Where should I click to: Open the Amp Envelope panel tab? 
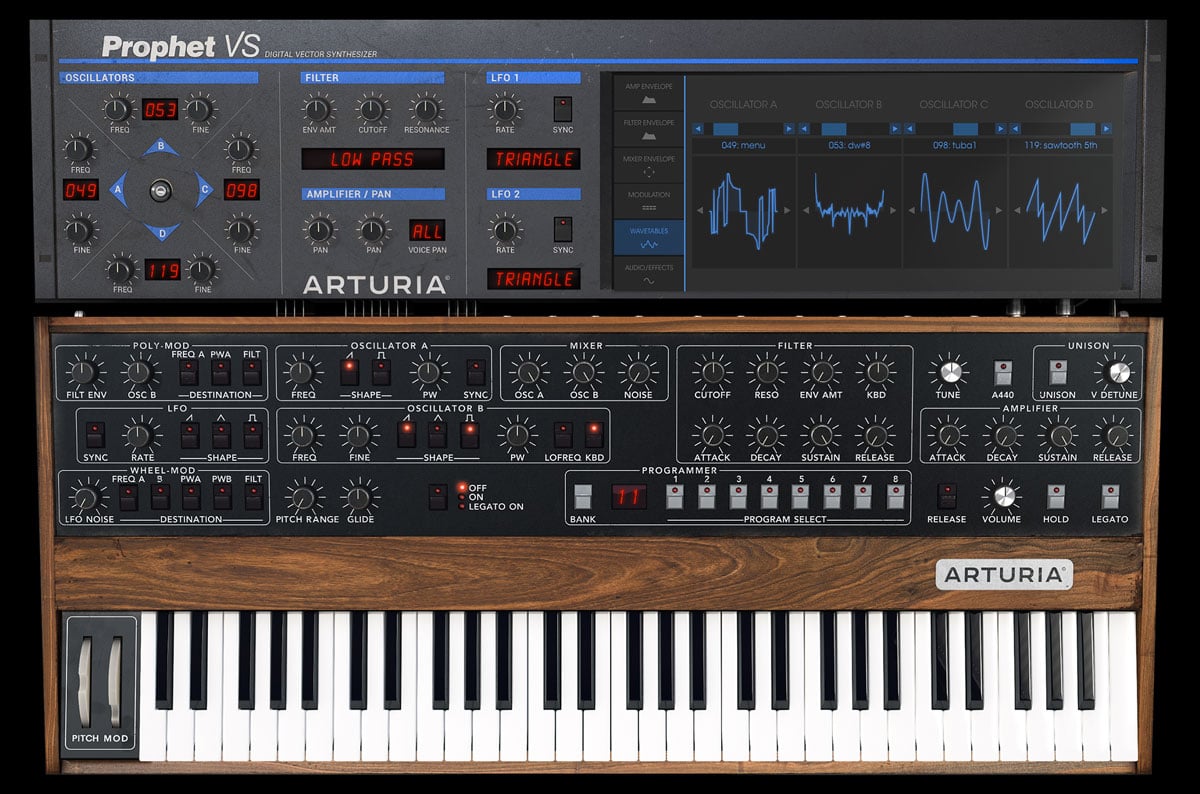click(649, 94)
